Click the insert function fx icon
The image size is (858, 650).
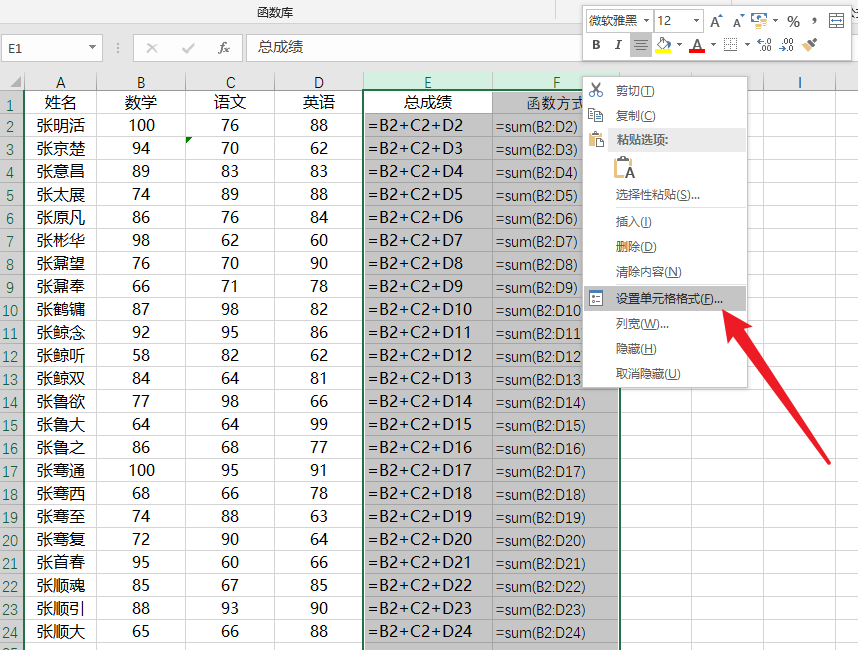[224, 47]
